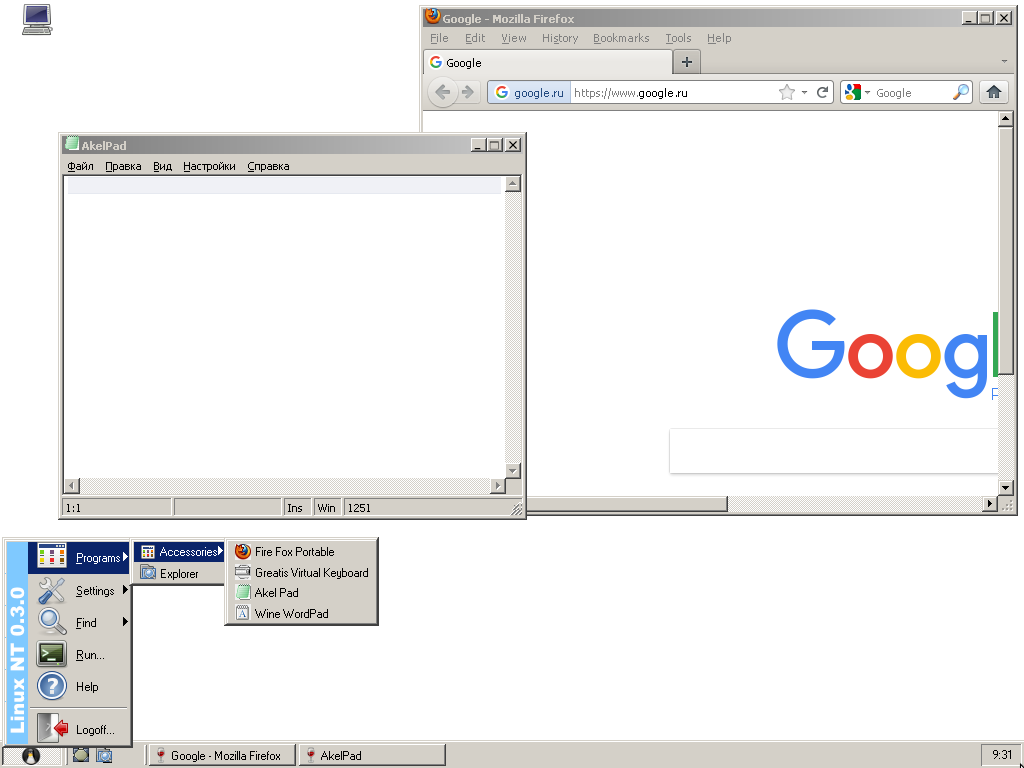1024x768 pixels.
Task: Open the Bookmarks menu in Firefox
Action: point(621,38)
